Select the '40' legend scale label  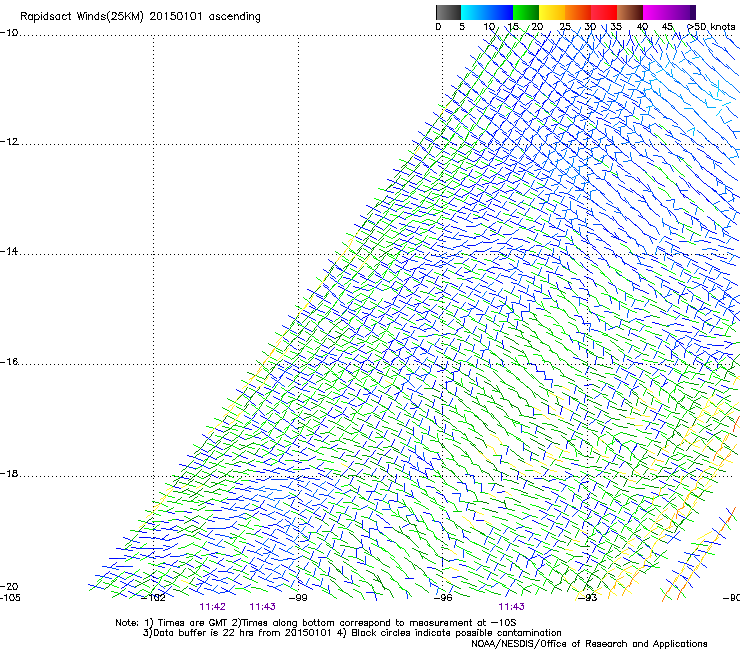tap(642, 26)
